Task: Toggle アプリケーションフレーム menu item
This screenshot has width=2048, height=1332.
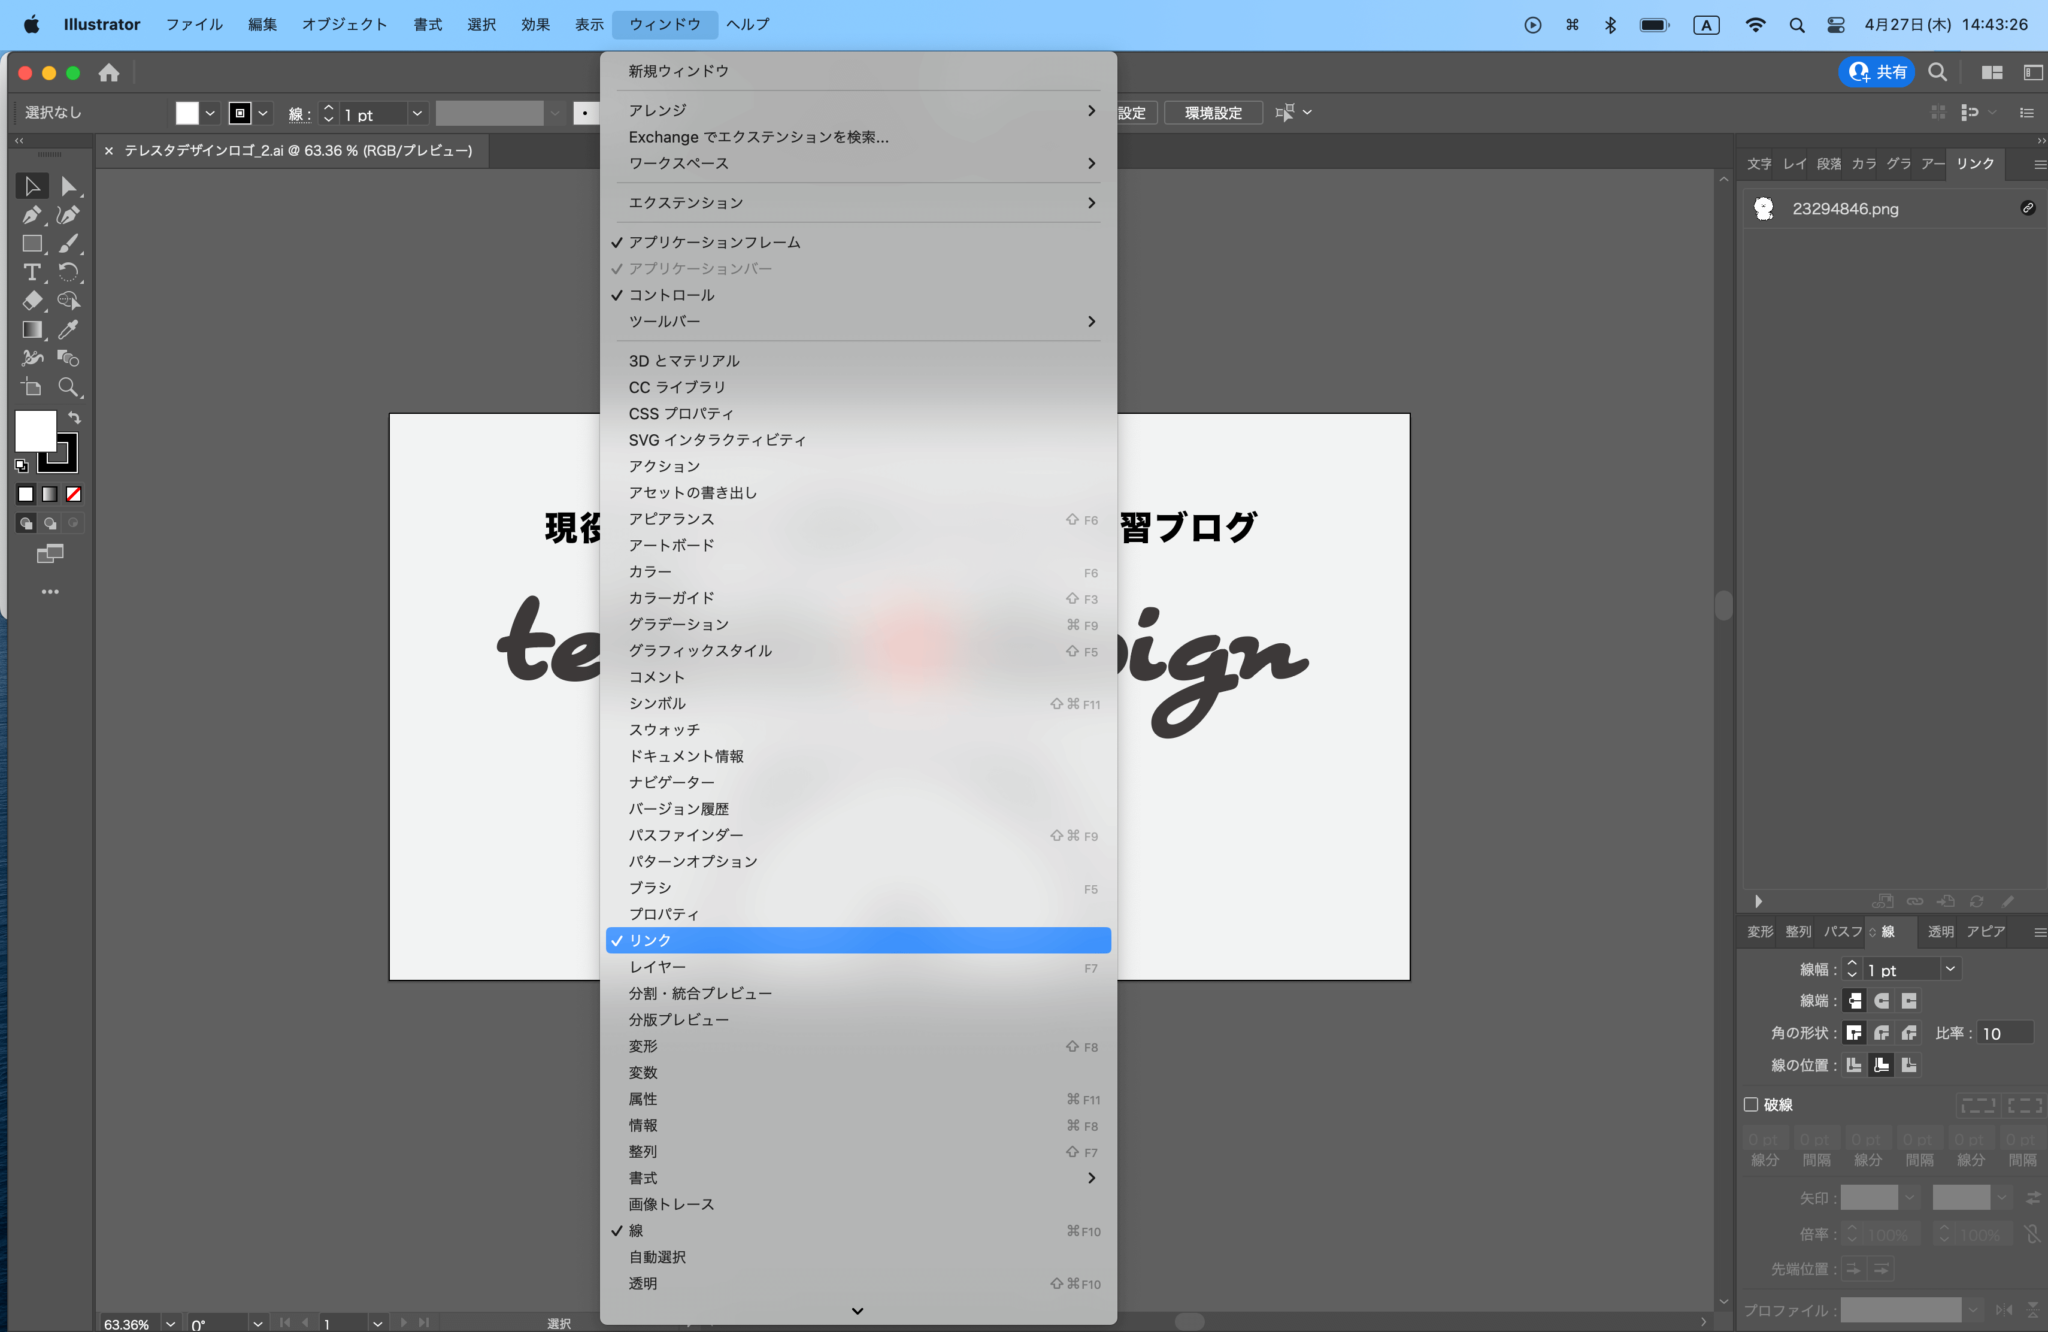Action: click(714, 242)
